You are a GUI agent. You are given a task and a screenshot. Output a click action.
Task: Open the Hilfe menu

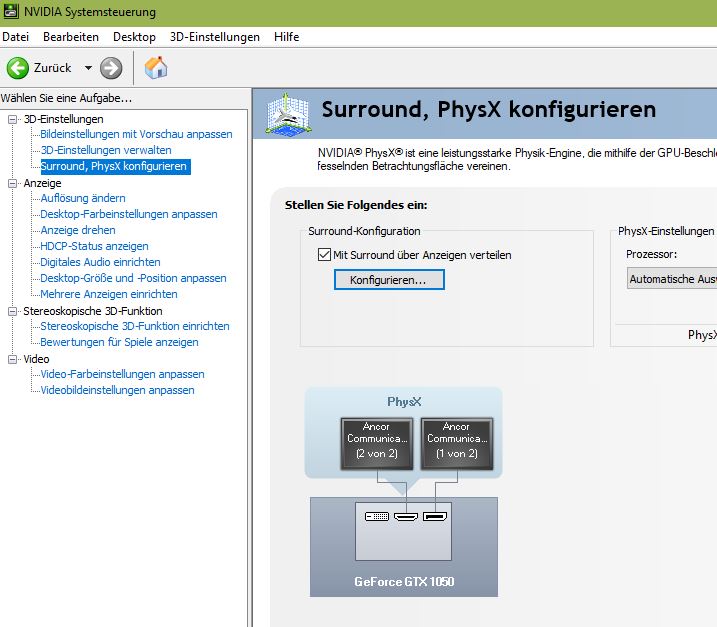point(287,37)
